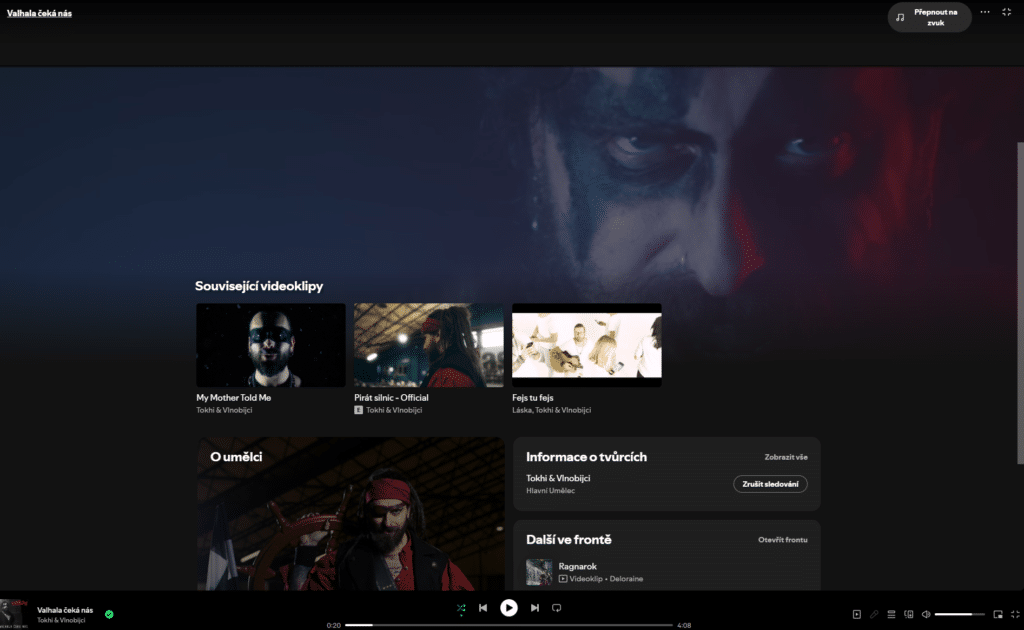Skip to next track
Image resolution: width=1024 pixels, height=630 pixels.
(535, 608)
